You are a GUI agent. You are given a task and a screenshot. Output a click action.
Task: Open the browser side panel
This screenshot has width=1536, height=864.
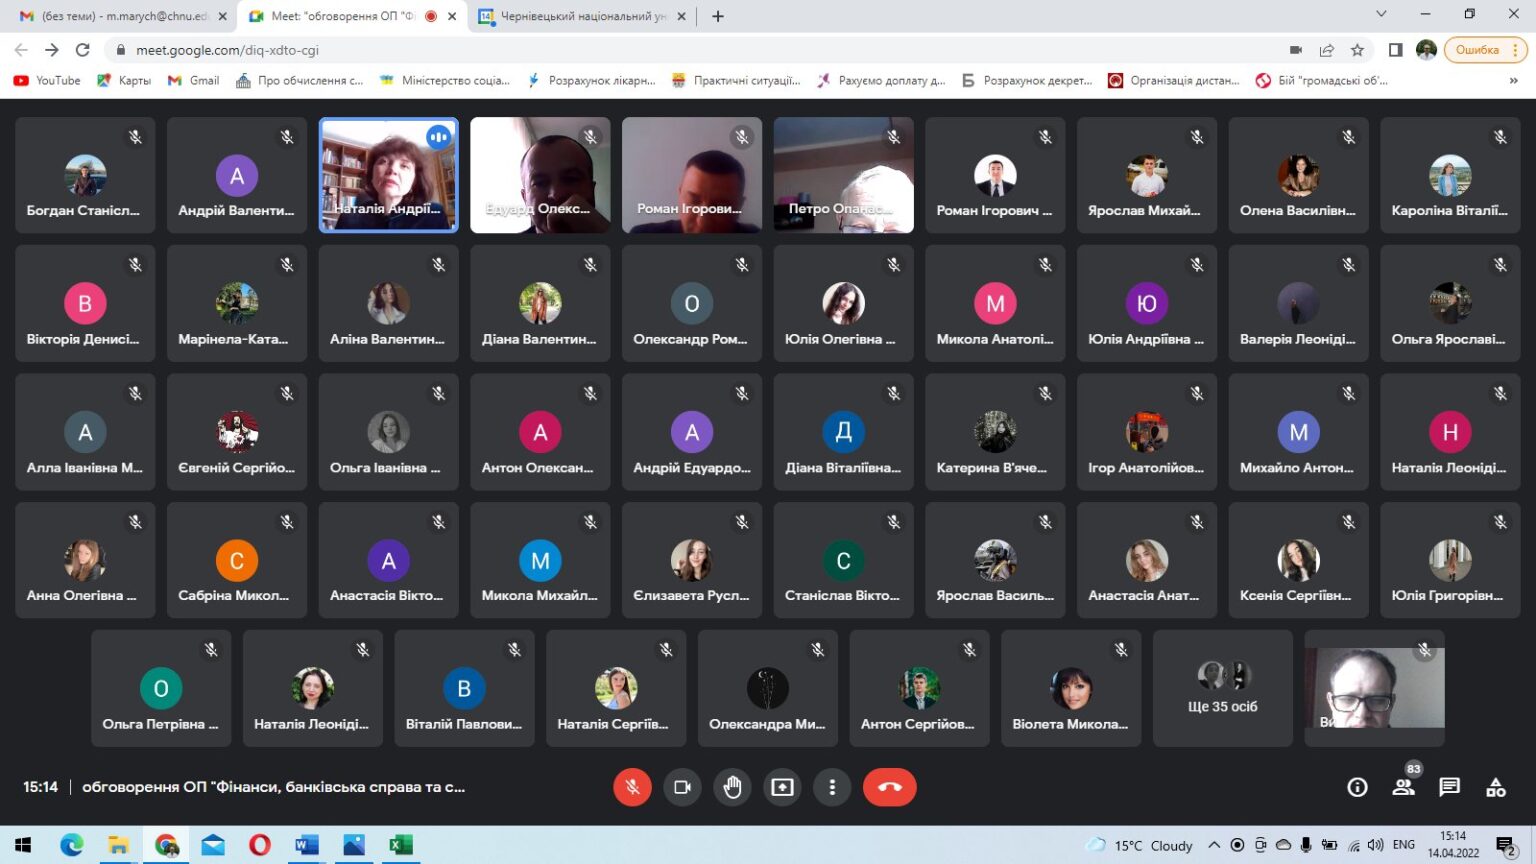(x=1396, y=50)
